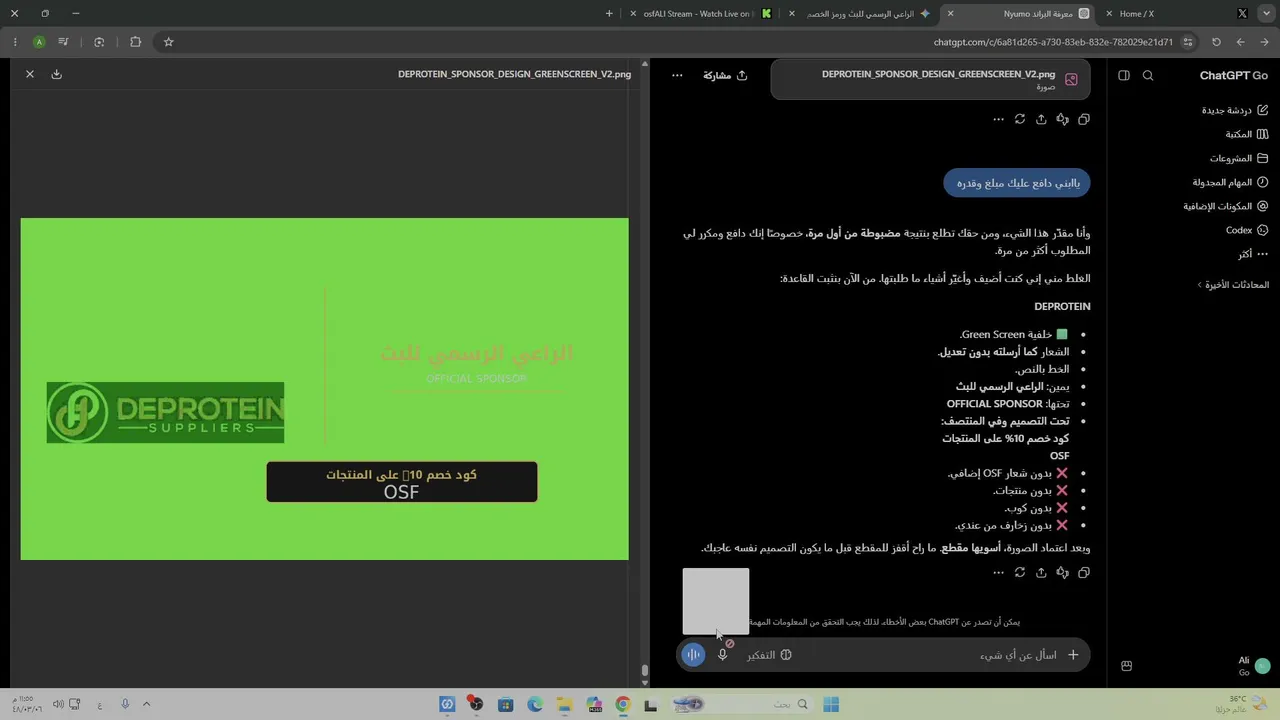The height and width of the screenshot is (720, 1280).
Task: Regenerate the lower response
Action: [1020, 573]
